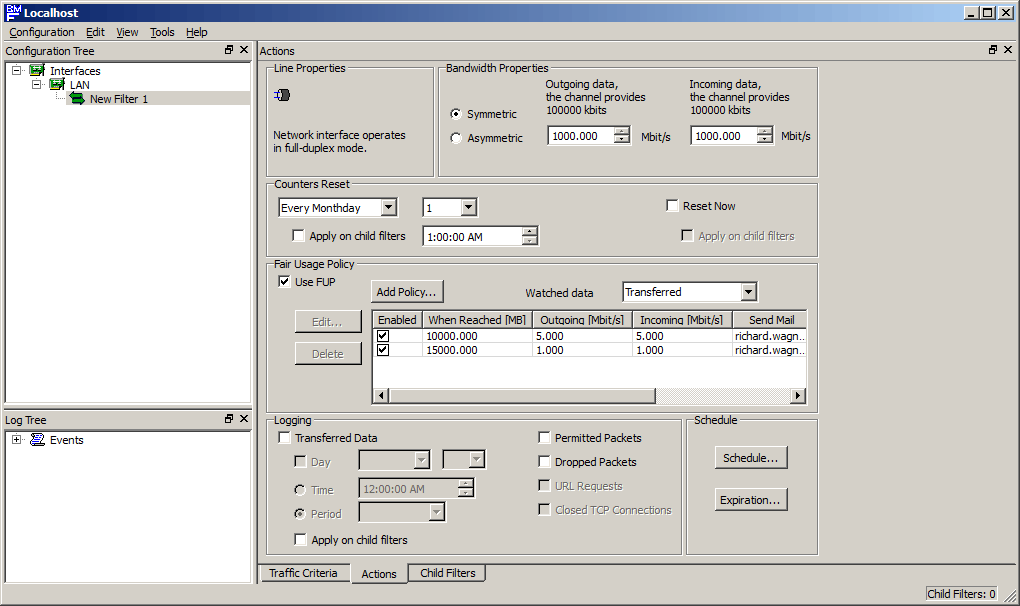1020x606 pixels.
Task: Click the Interfaces icon in Configuration Tree
Action: pyautogui.click(x=37, y=71)
